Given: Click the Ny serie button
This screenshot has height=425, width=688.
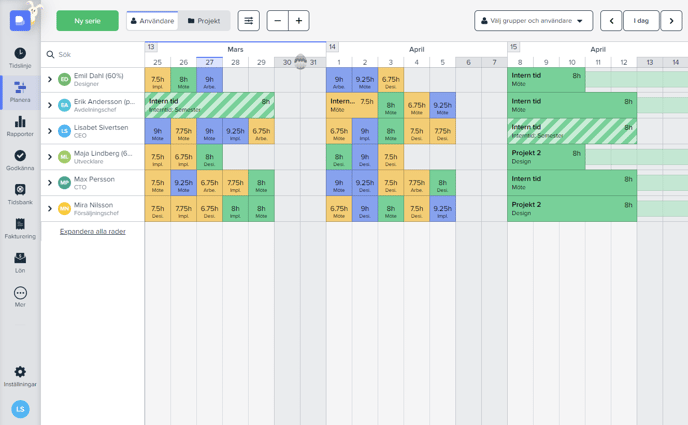Looking at the screenshot, I should pyautogui.click(x=87, y=21).
